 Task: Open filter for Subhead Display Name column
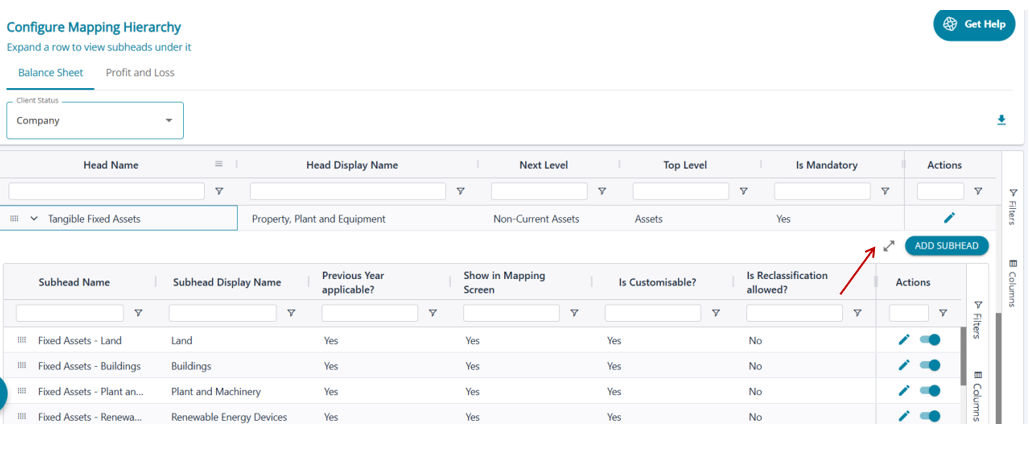[291, 313]
